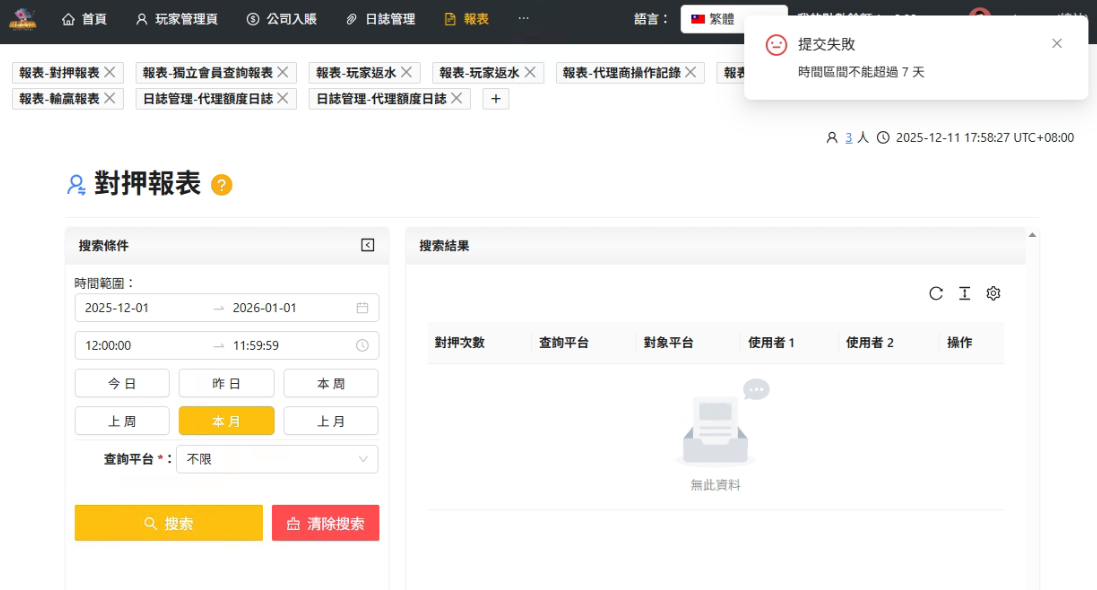Click the refresh icon above results table
Viewport: 1097px width, 590px height.
[936, 293]
